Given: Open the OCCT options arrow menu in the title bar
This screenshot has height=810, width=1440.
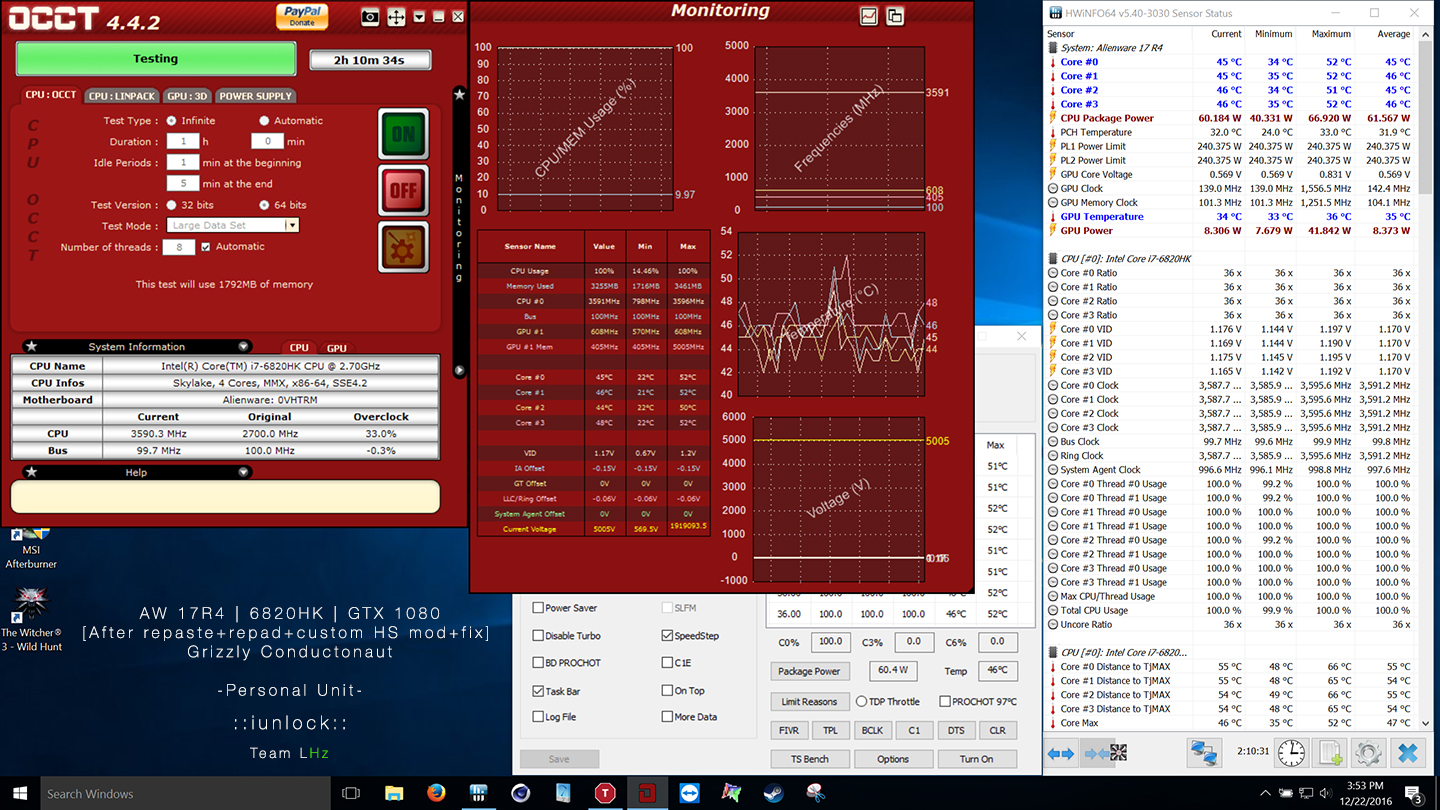Looking at the screenshot, I should coord(419,17).
